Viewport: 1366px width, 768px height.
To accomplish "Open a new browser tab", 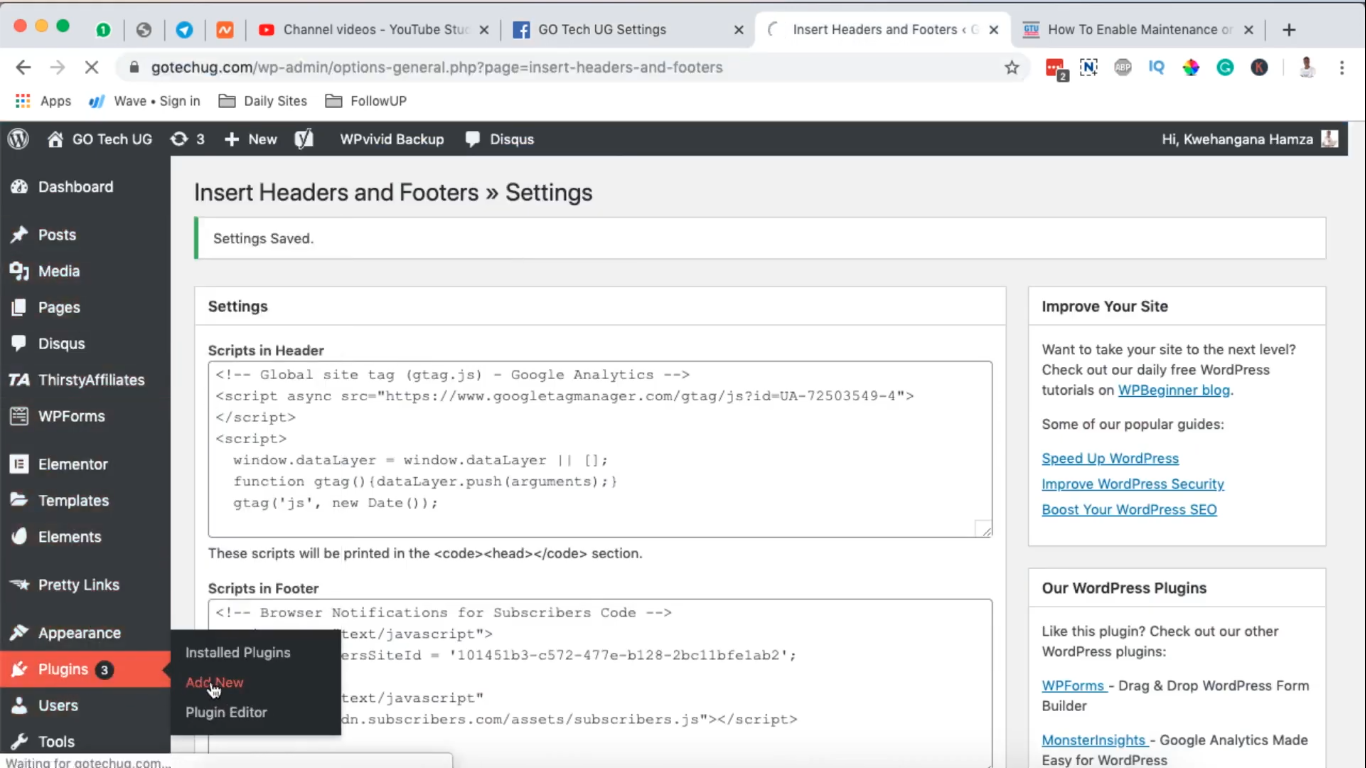I will tap(1289, 30).
